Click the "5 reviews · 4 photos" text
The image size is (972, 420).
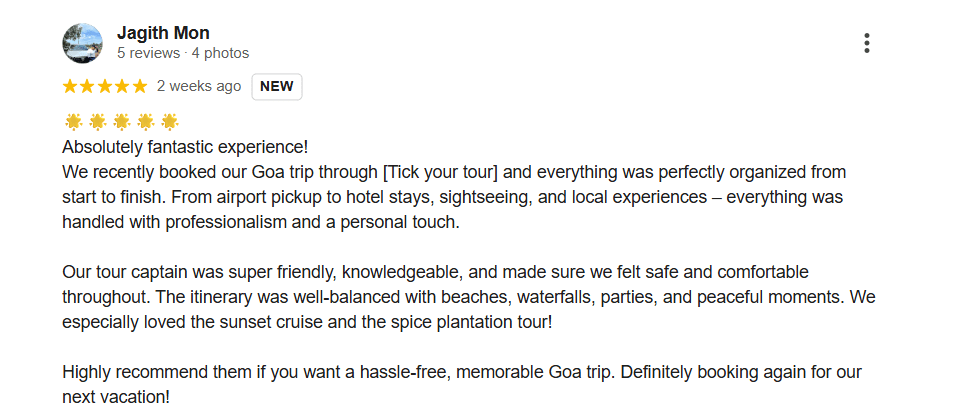183,53
